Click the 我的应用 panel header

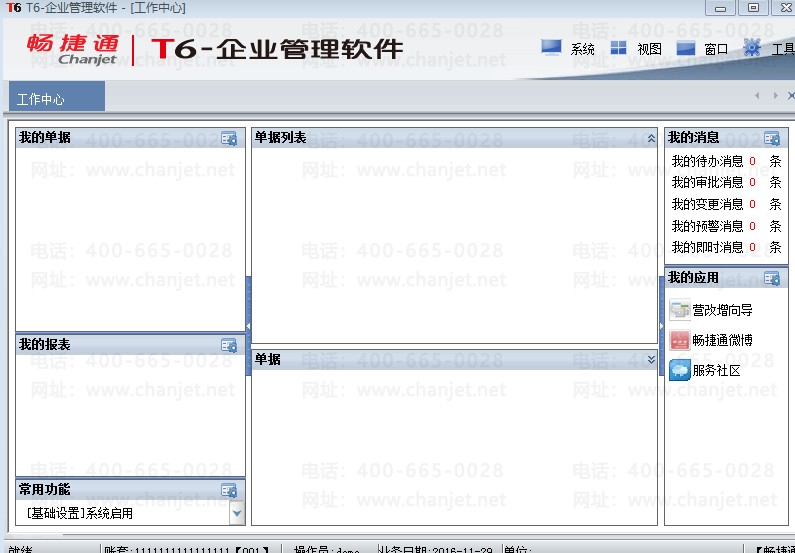pyautogui.click(x=726, y=278)
